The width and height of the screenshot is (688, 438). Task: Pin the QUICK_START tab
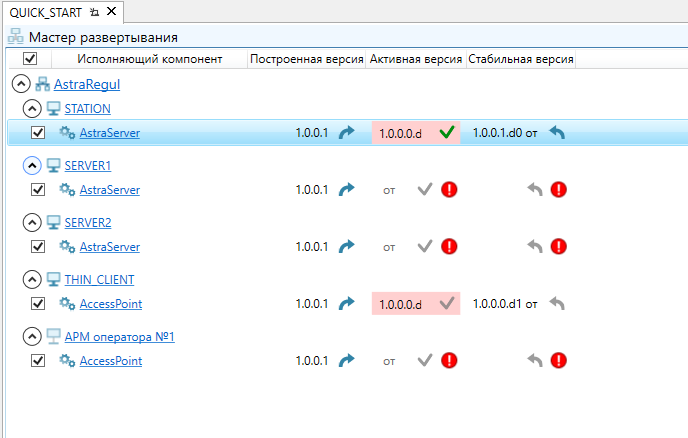(x=94, y=12)
